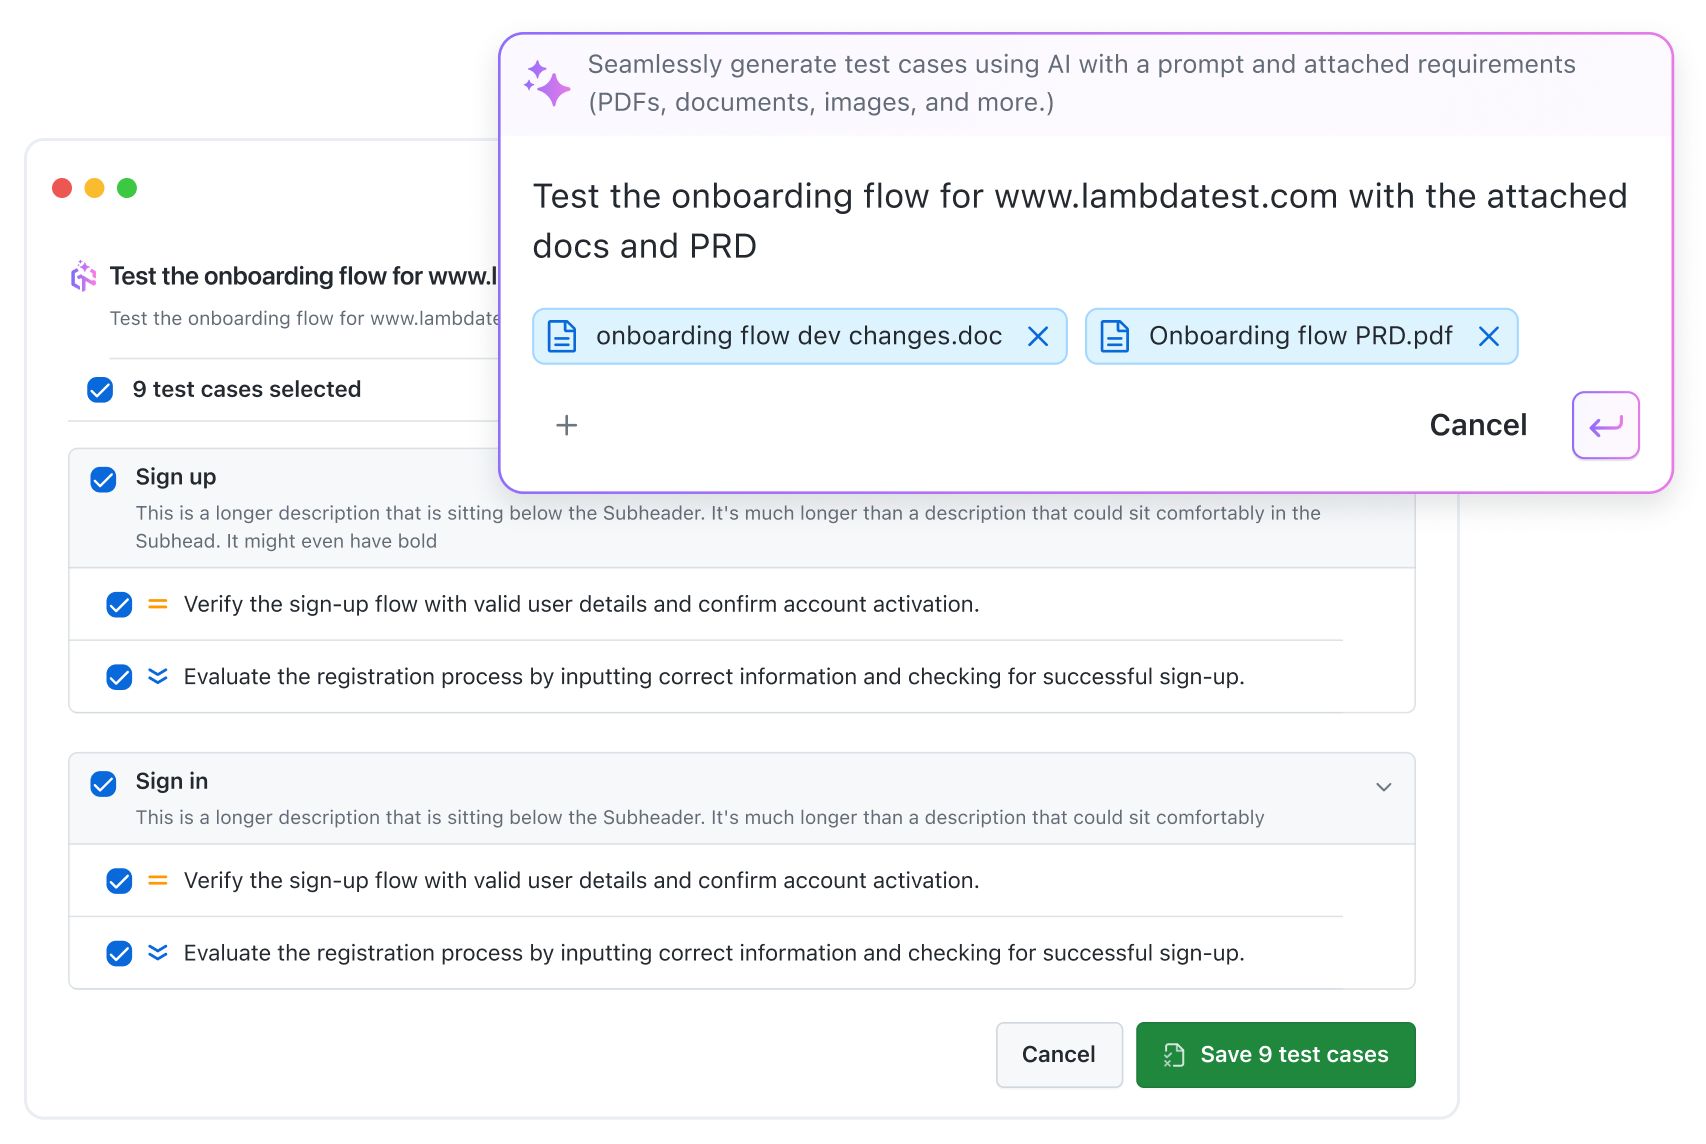Viewport: 1706px width, 1144px height.
Task: Uncheck the Sign in group checkbox
Action: coord(104,784)
